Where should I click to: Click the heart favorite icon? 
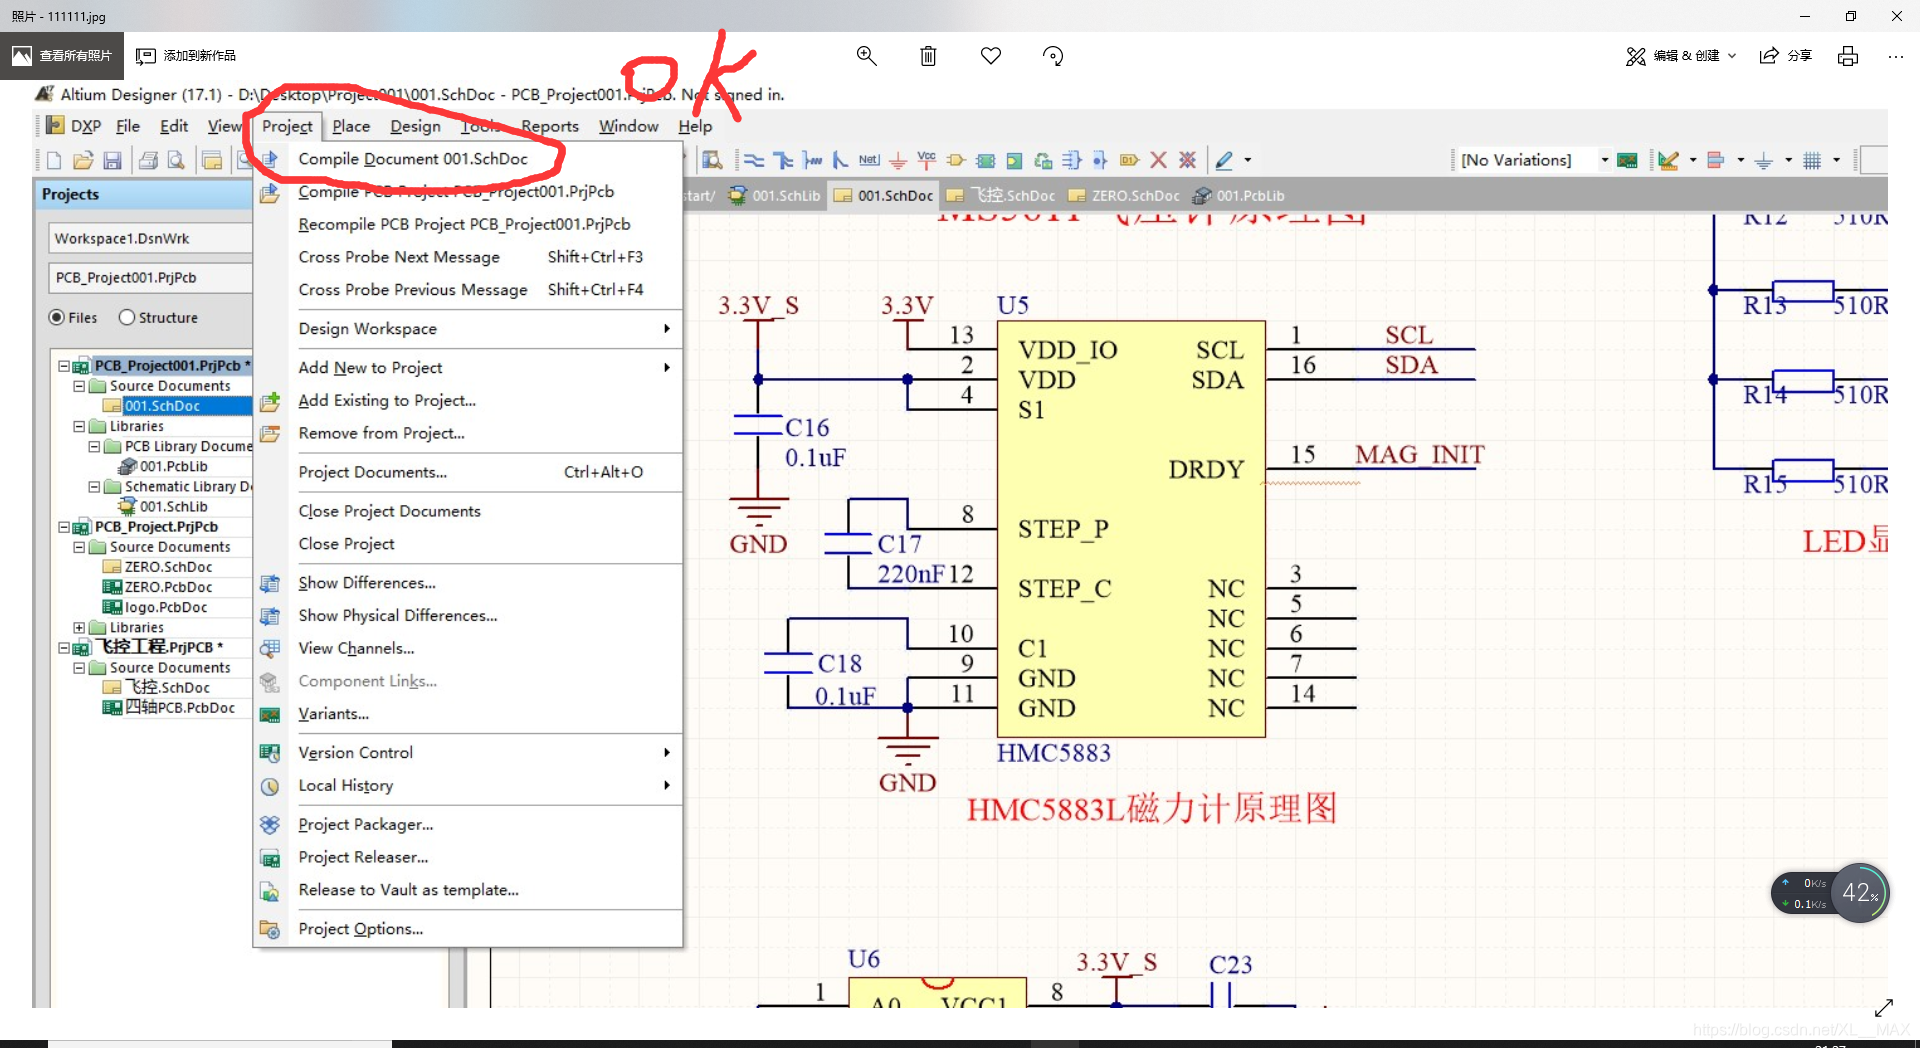coord(991,56)
